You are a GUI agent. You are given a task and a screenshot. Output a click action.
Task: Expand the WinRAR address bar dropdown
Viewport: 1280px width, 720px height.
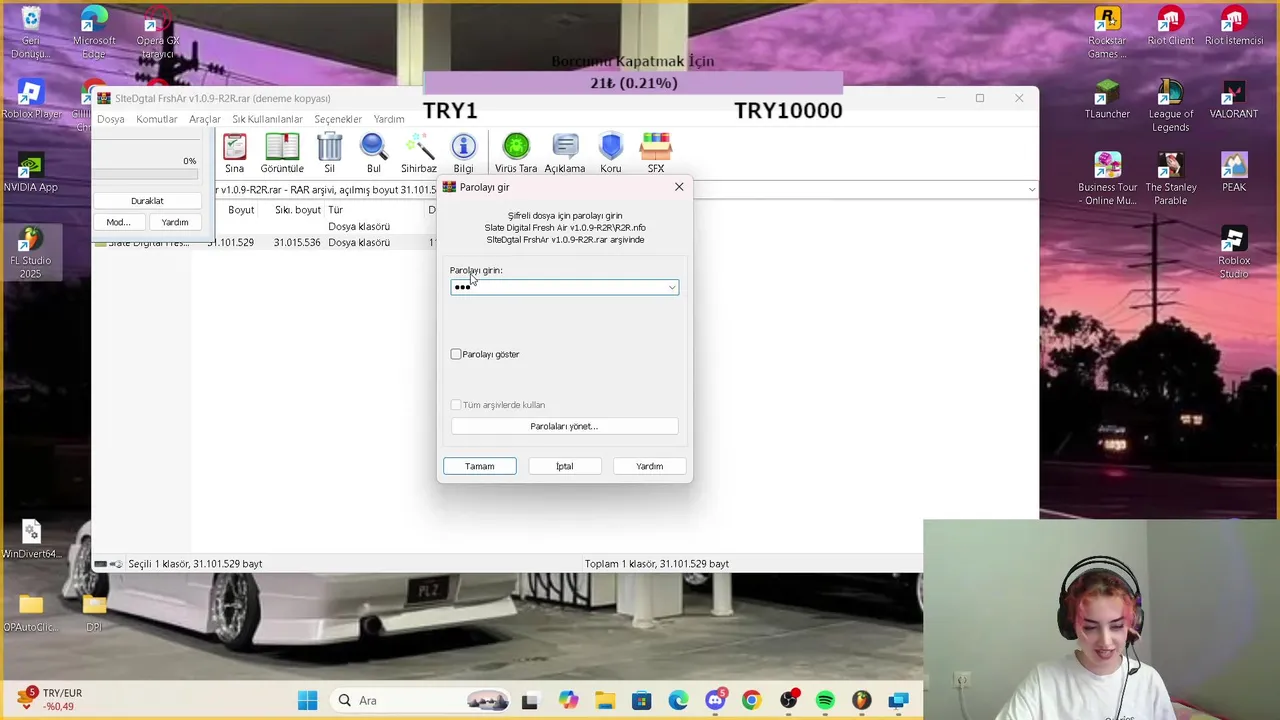pos(1031,189)
